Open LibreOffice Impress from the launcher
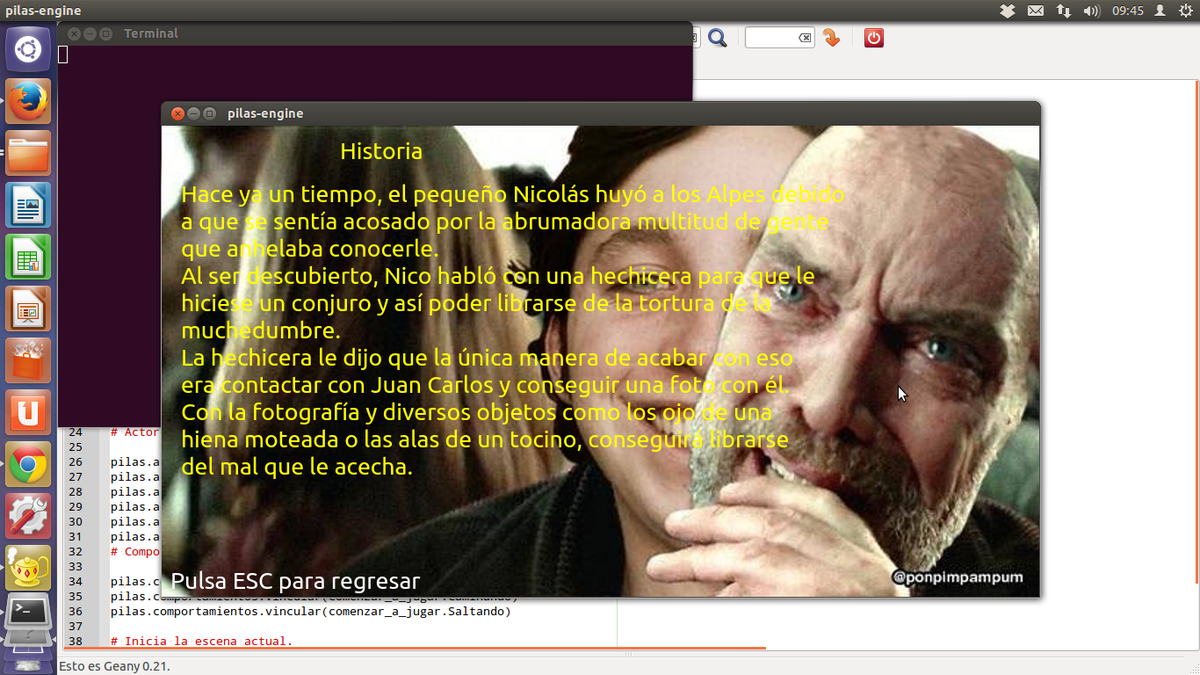 [x=28, y=309]
